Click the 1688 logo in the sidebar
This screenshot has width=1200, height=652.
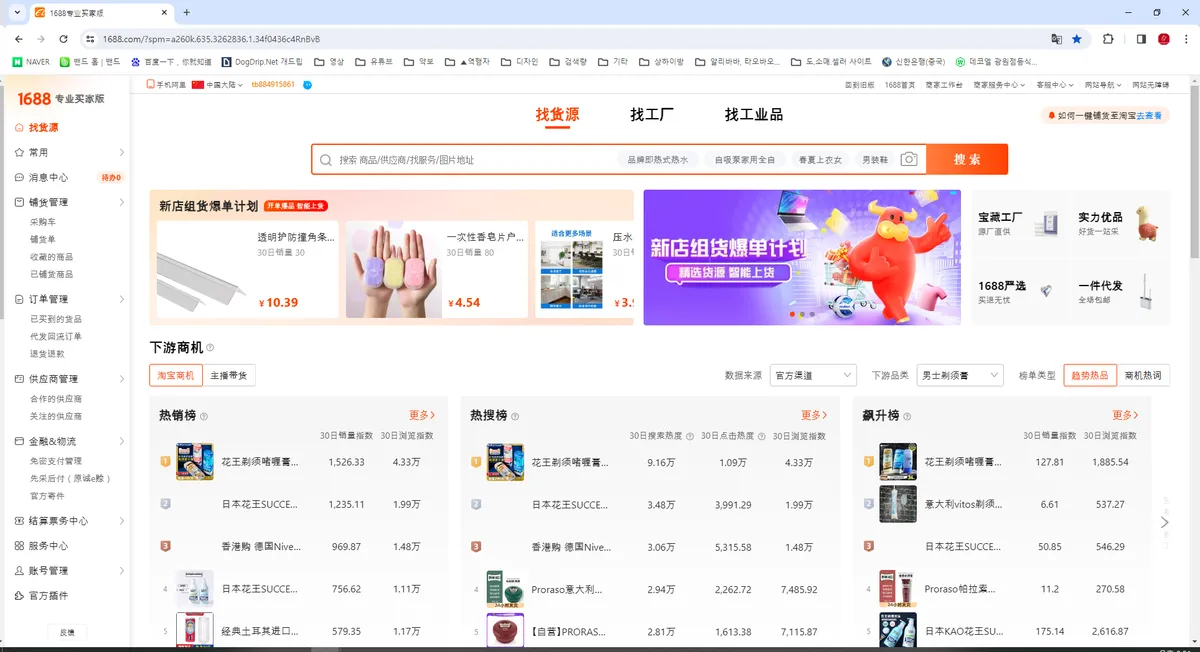pyautogui.click(x=34, y=99)
